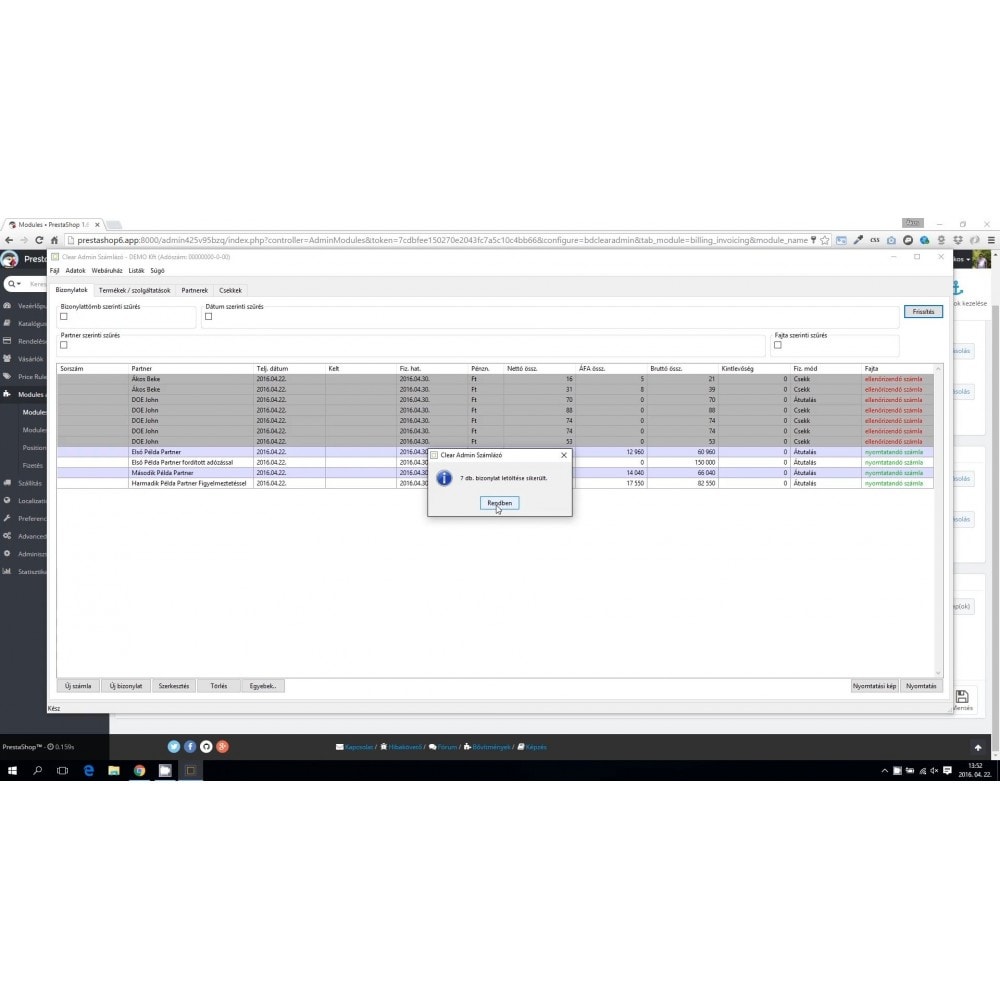This screenshot has width=1000, height=1000.
Task: Click browser back arrow
Action: coord(9,240)
